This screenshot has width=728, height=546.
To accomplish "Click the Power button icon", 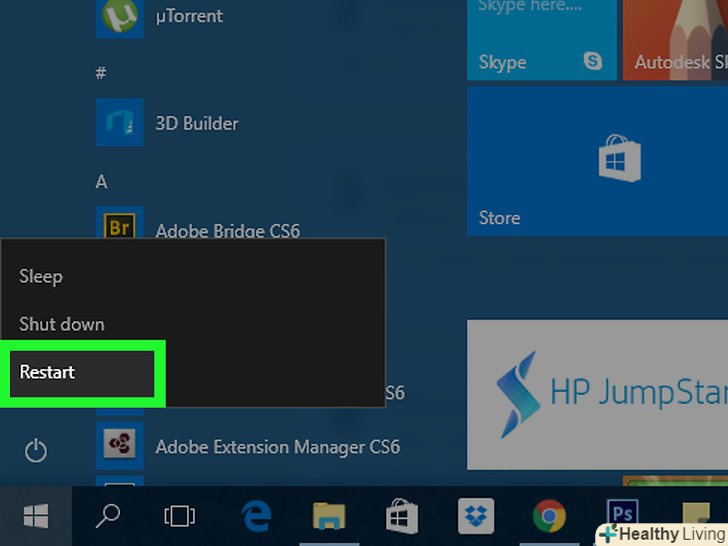I will pyautogui.click(x=36, y=450).
